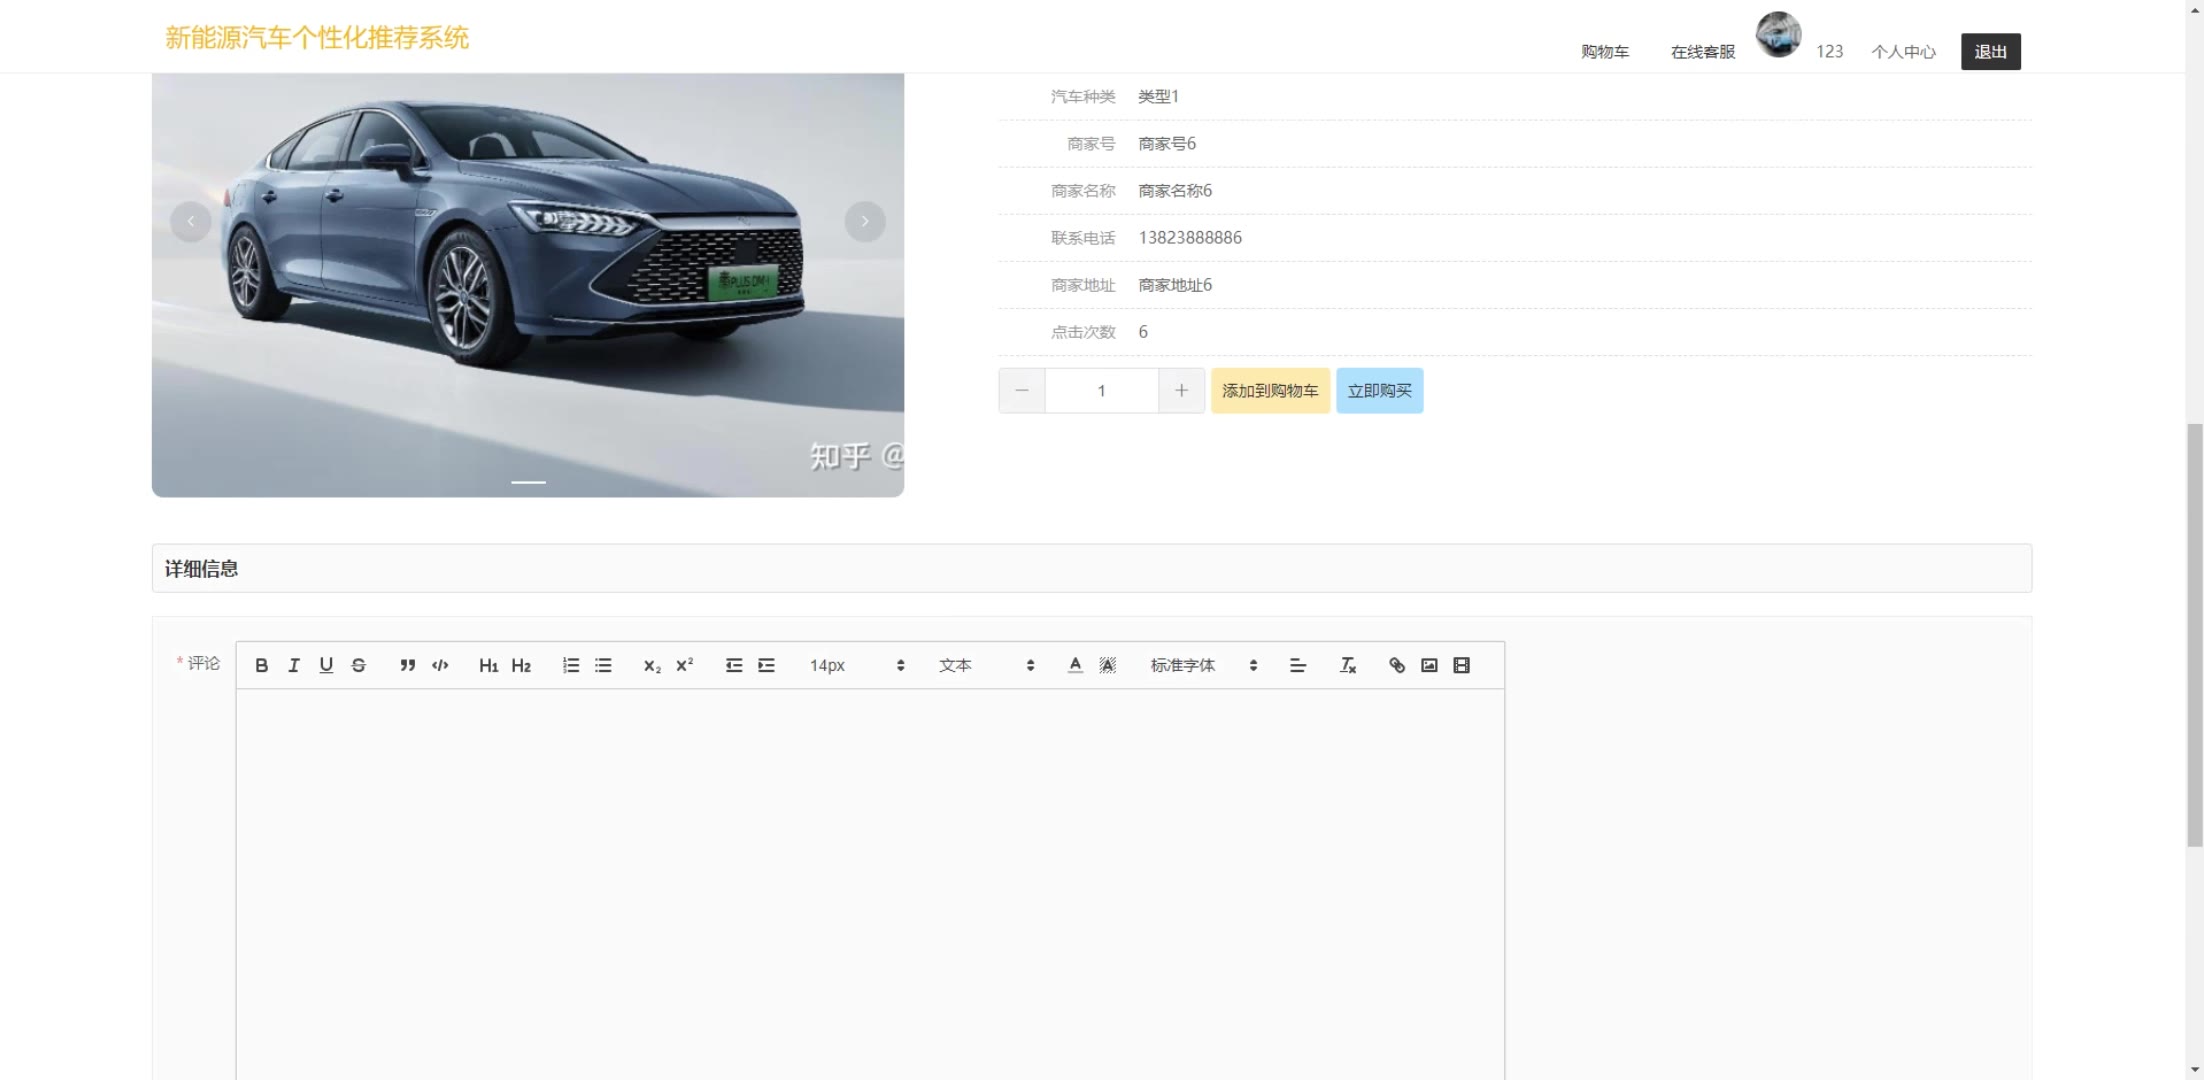Open the text alignment options

(x=1298, y=665)
